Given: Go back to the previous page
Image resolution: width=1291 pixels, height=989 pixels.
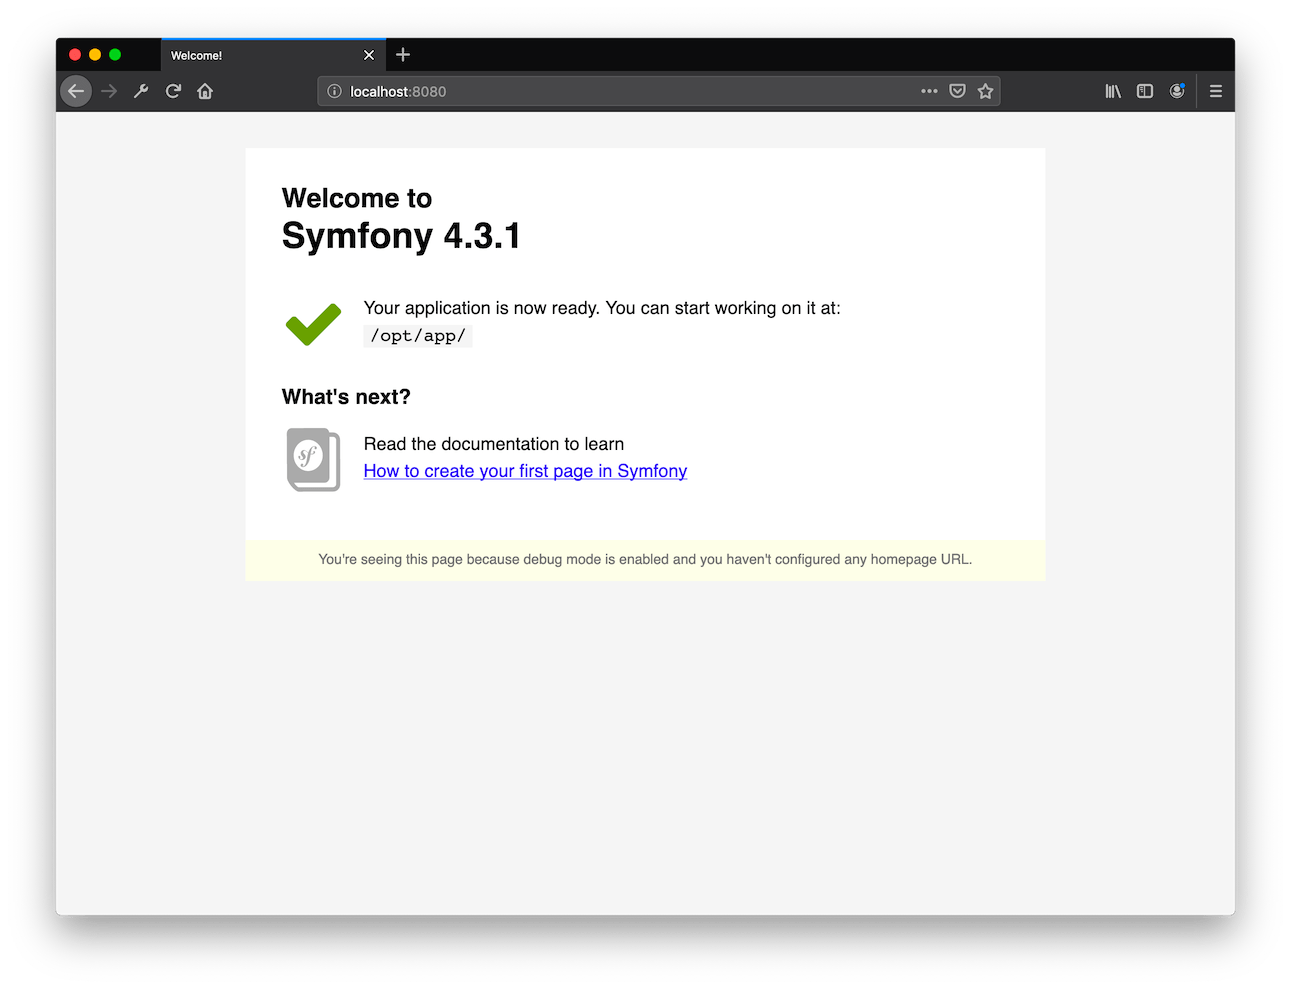Looking at the screenshot, I should (76, 91).
